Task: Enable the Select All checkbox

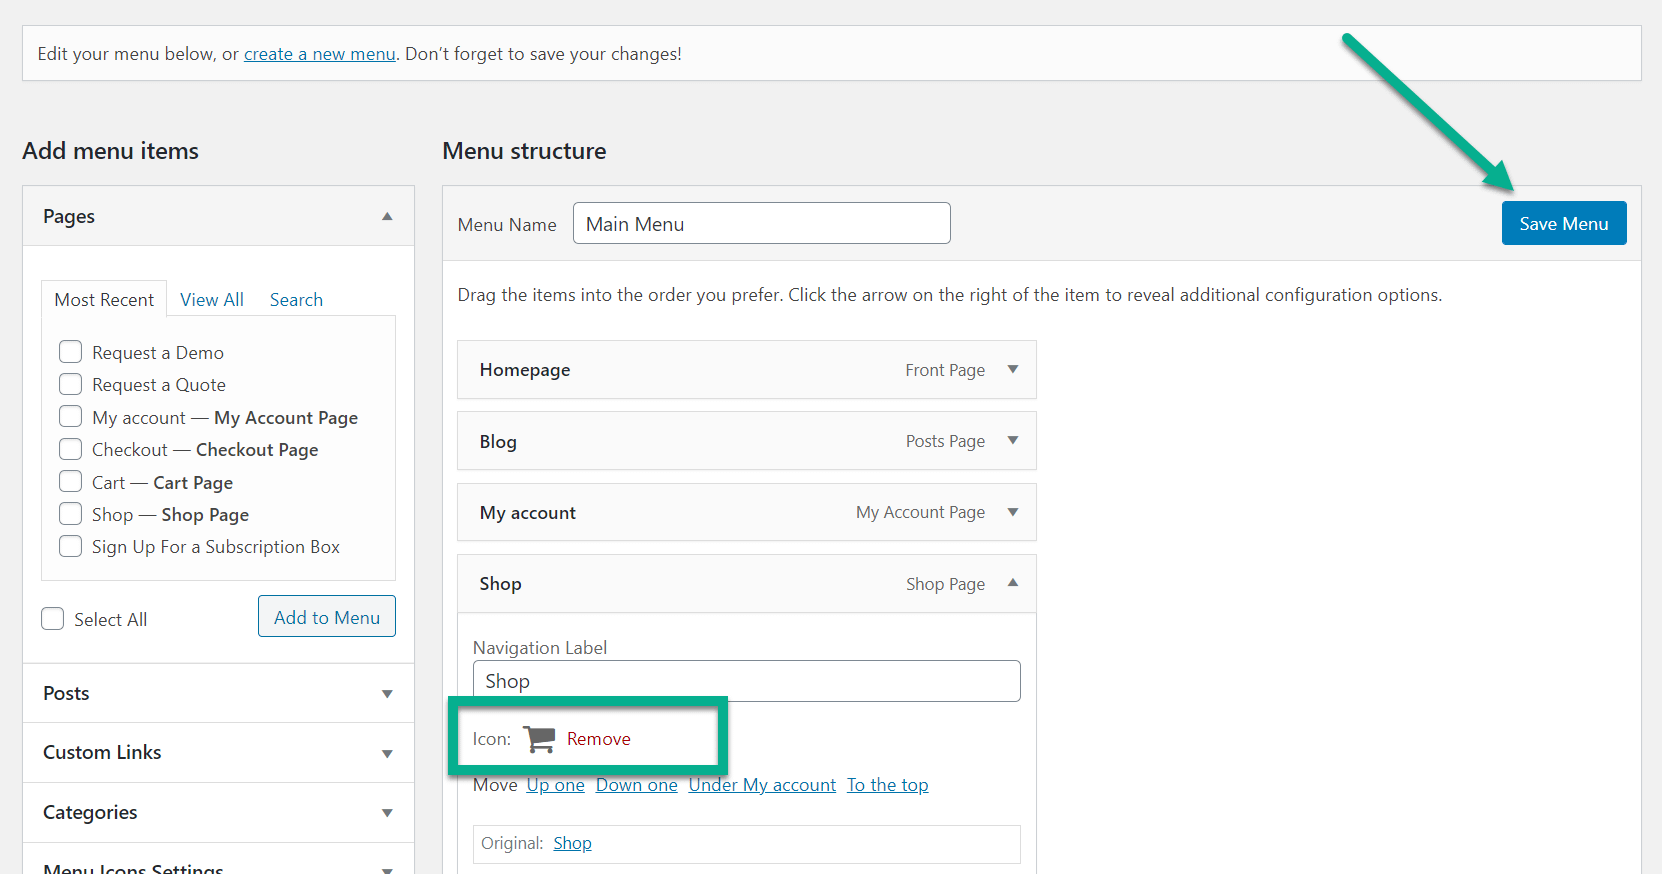Action: pos(53,619)
